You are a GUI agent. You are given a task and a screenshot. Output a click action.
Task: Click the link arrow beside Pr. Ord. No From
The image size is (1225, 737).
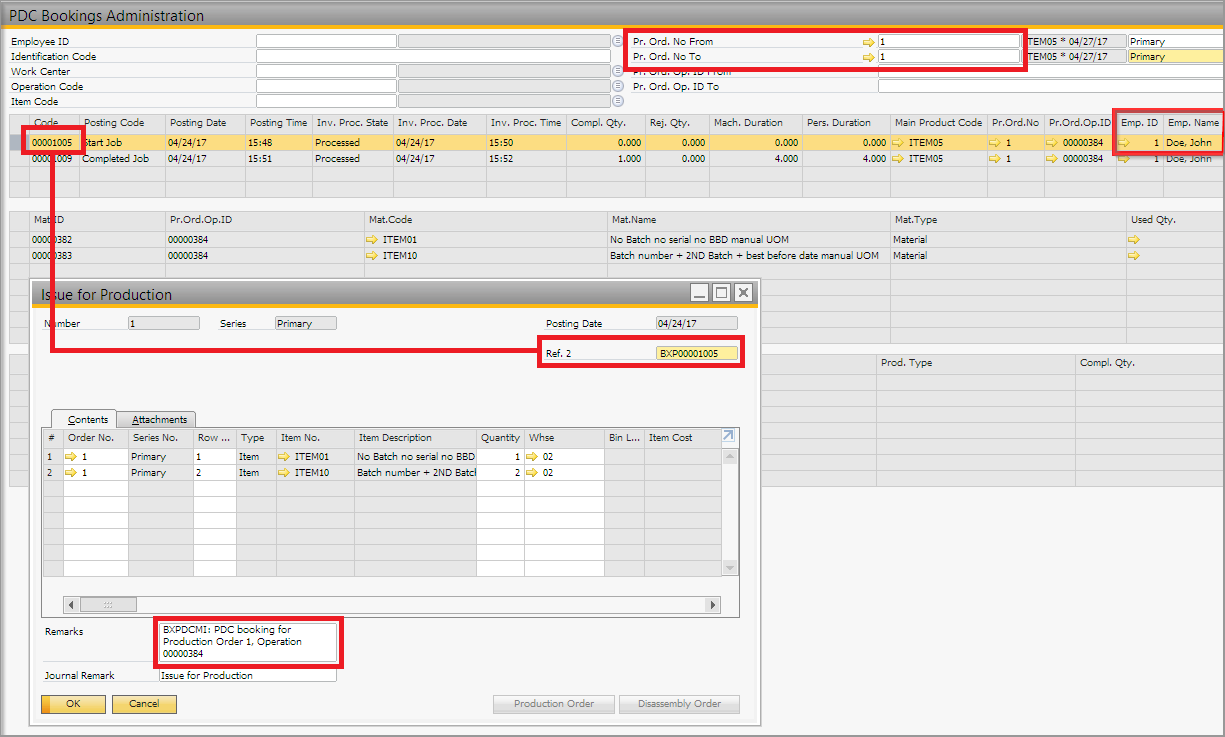[x=868, y=41]
